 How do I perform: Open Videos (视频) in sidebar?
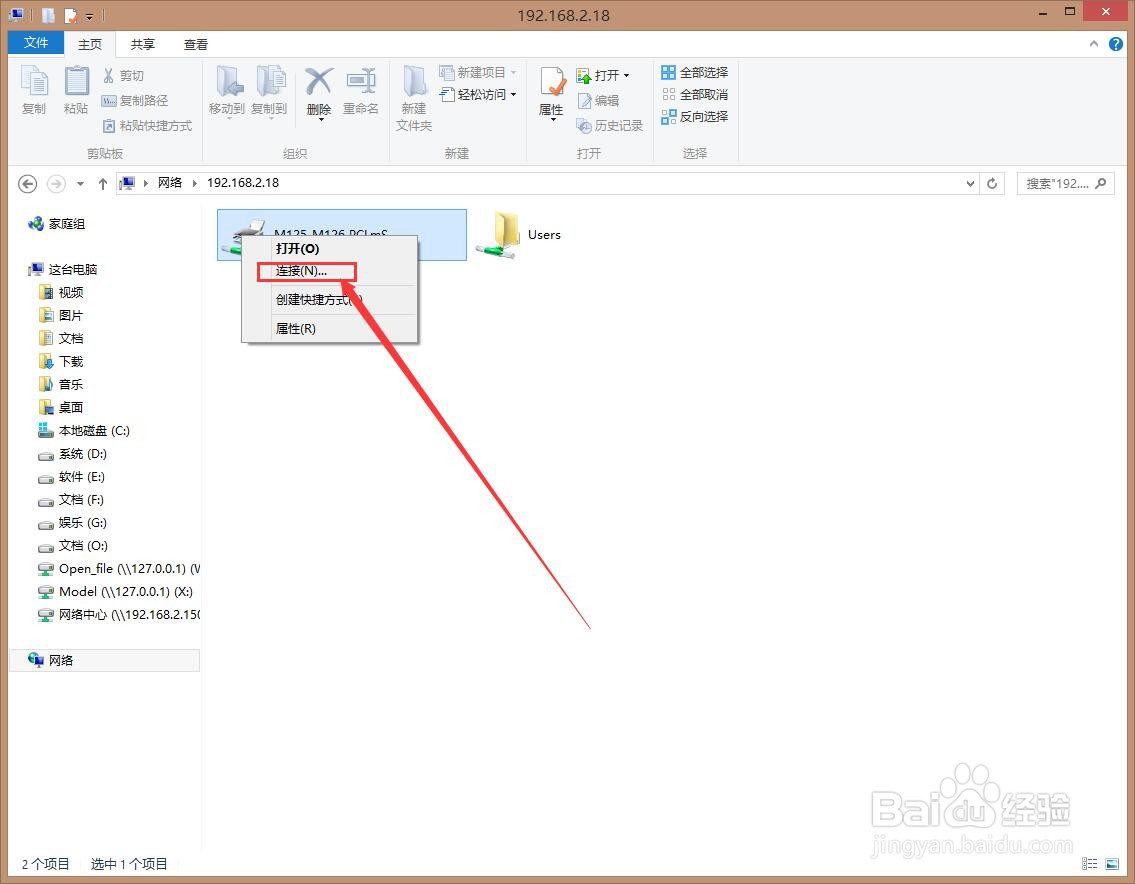tap(62, 292)
